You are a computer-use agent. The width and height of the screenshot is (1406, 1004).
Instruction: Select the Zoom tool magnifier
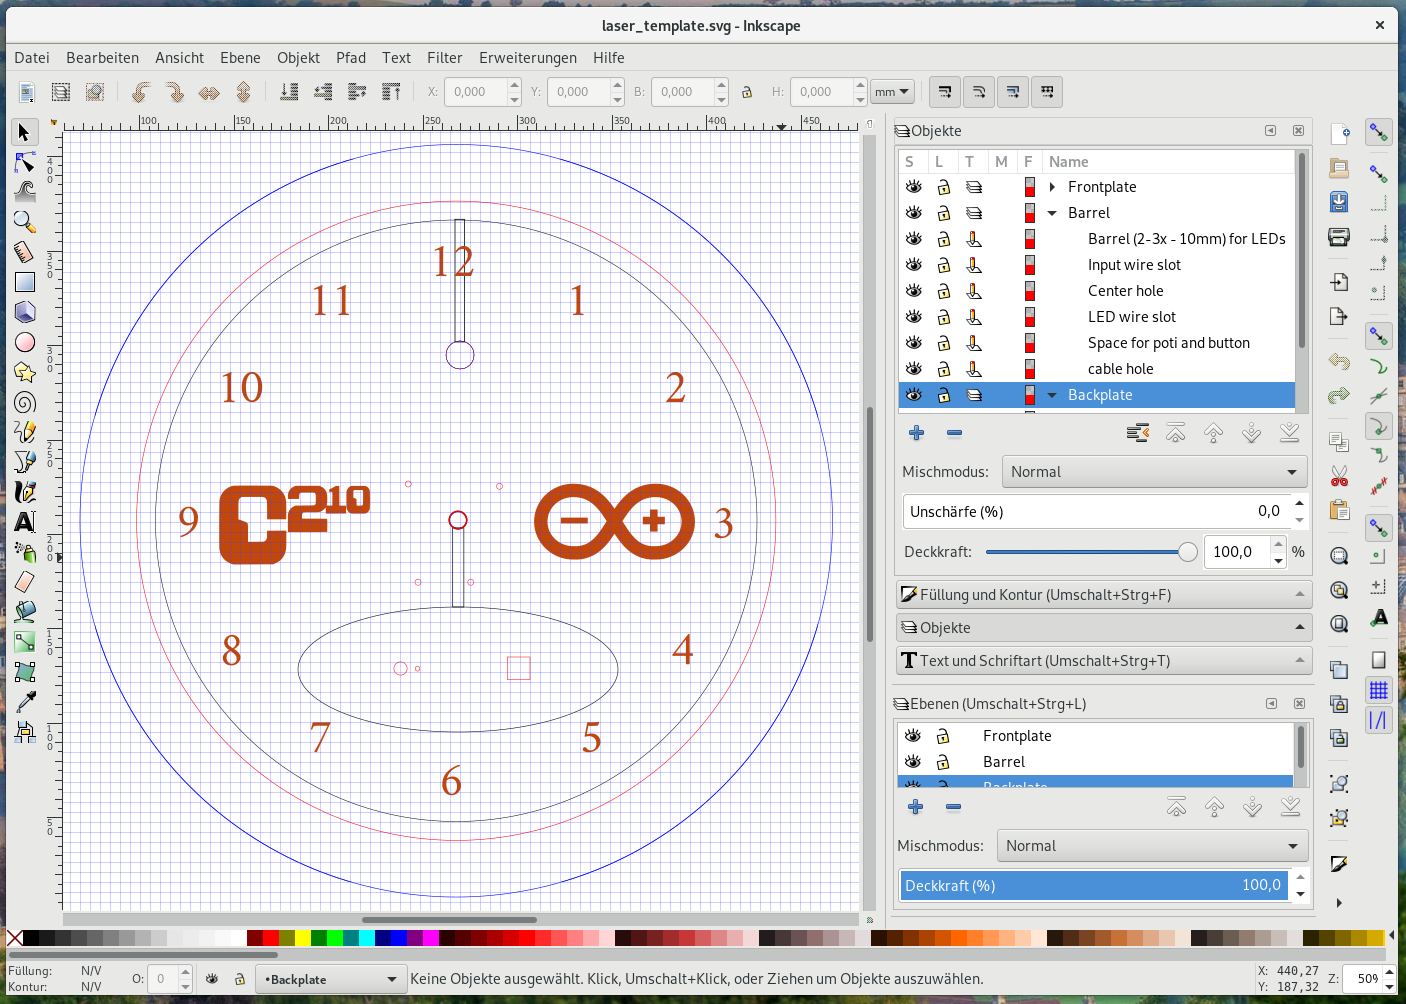tap(25, 222)
